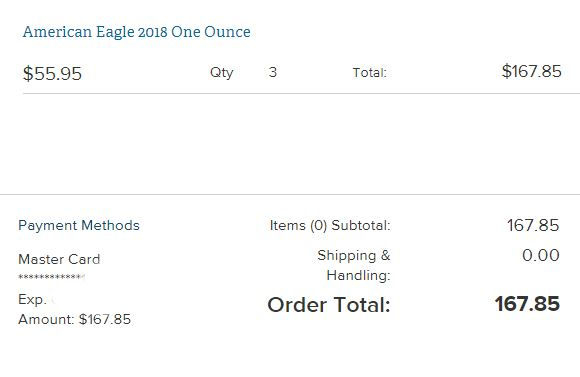Image resolution: width=580 pixels, height=377 pixels.
Task: Click the Exp. expiration label
Action: coord(32,299)
